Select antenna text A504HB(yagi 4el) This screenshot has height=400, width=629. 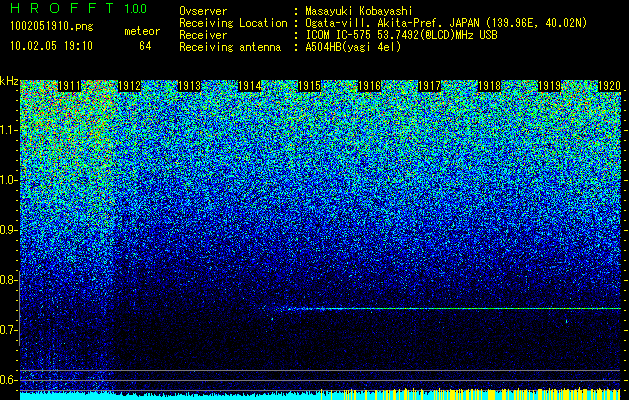(353, 47)
